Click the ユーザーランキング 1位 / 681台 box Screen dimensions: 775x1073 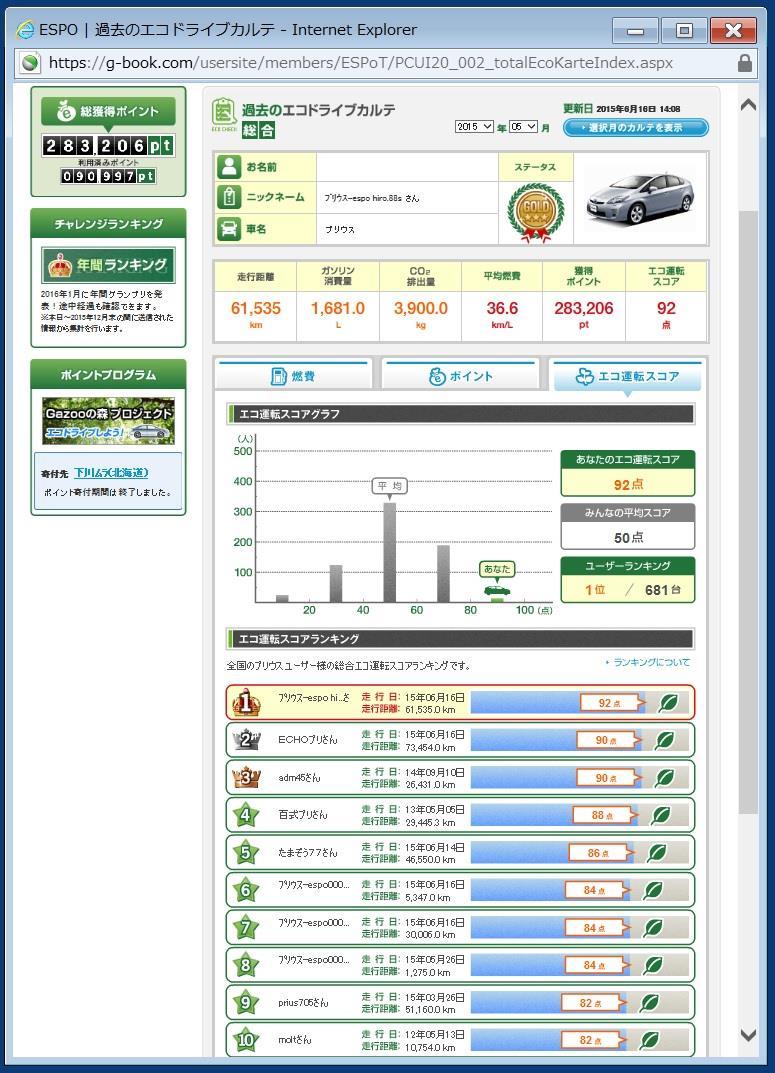[628, 580]
